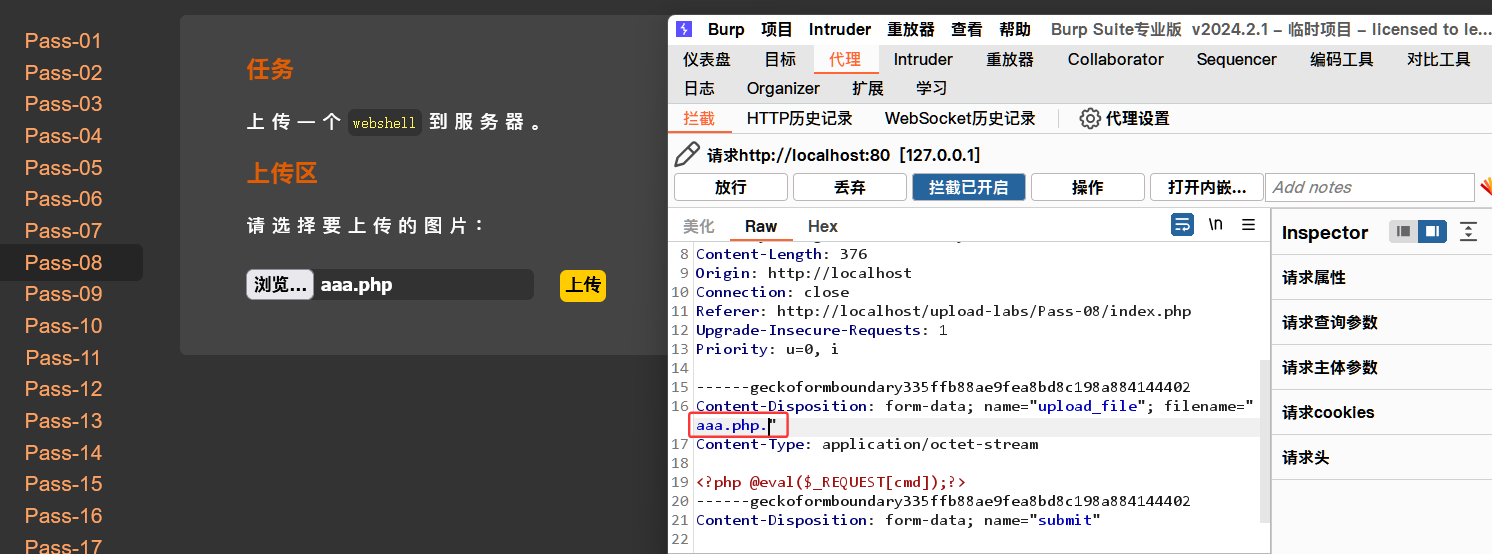1492x554 pixels.
Task: Open Pass-11 in the sidebar
Action: 64,357
